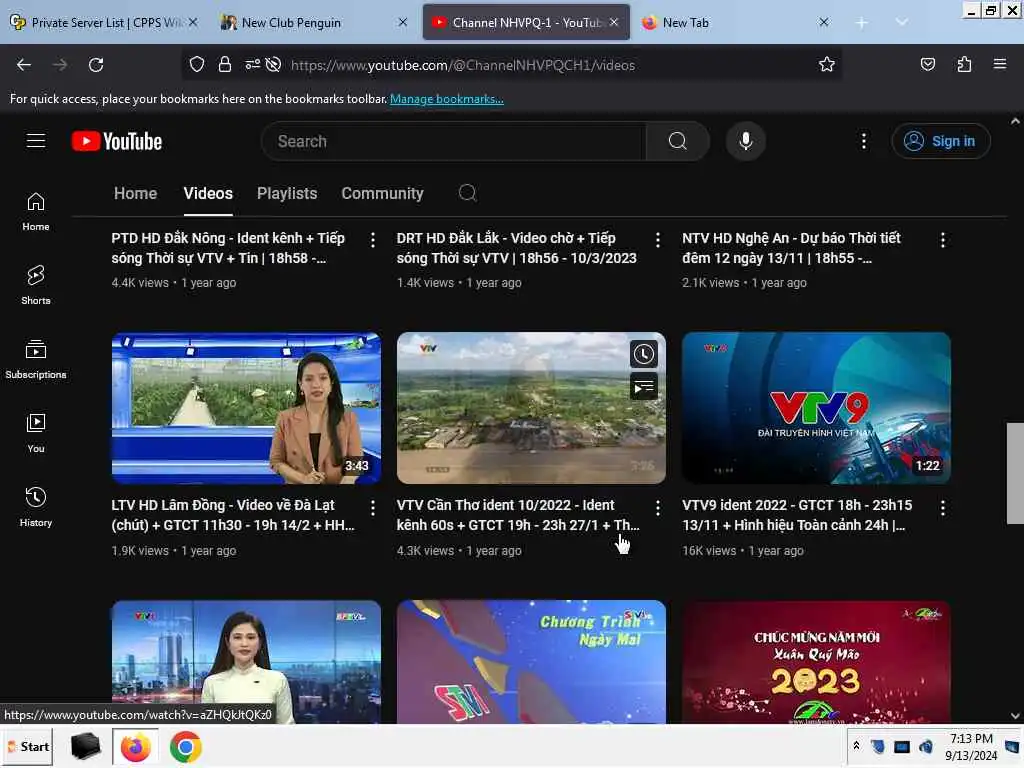The image size is (1024, 768).
Task: Switch to the New Tab browser tab
Action: (735, 22)
